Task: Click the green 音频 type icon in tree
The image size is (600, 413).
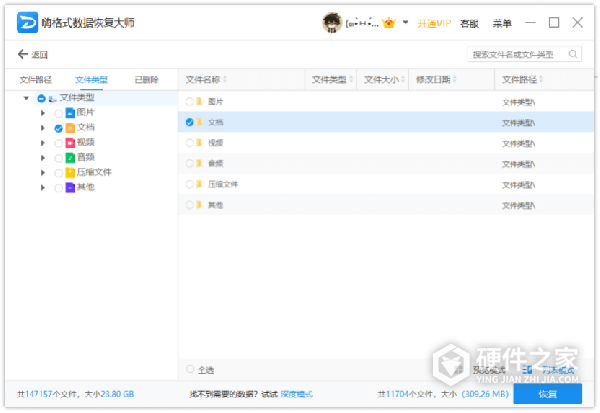Action: click(x=70, y=158)
